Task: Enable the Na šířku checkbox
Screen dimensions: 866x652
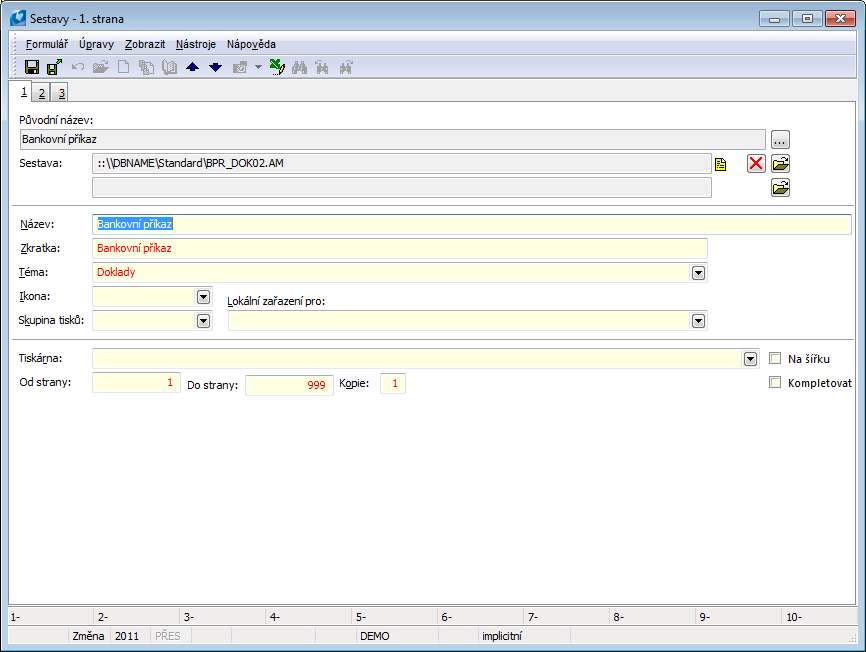Action: click(x=775, y=358)
